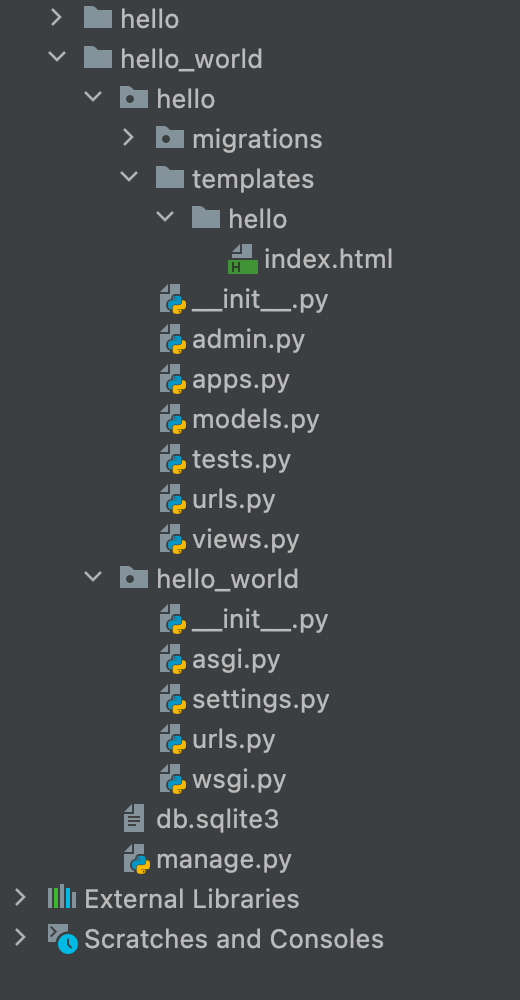Click the folder icon beside the expanded root hello_world
The image size is (520, 1000).
pyautogui.click(x=98, y=58)
